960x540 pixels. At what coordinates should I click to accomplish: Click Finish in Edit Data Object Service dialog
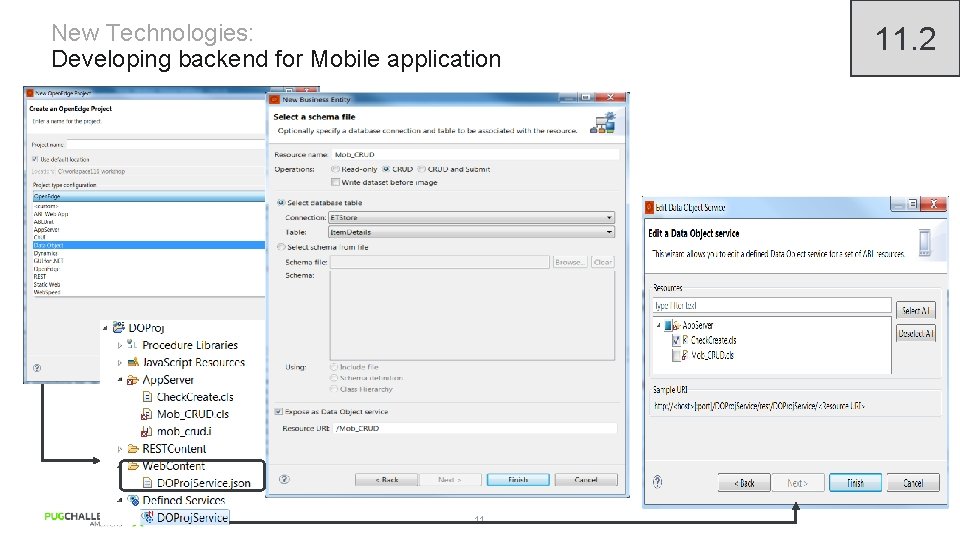[x=855, y=483]
